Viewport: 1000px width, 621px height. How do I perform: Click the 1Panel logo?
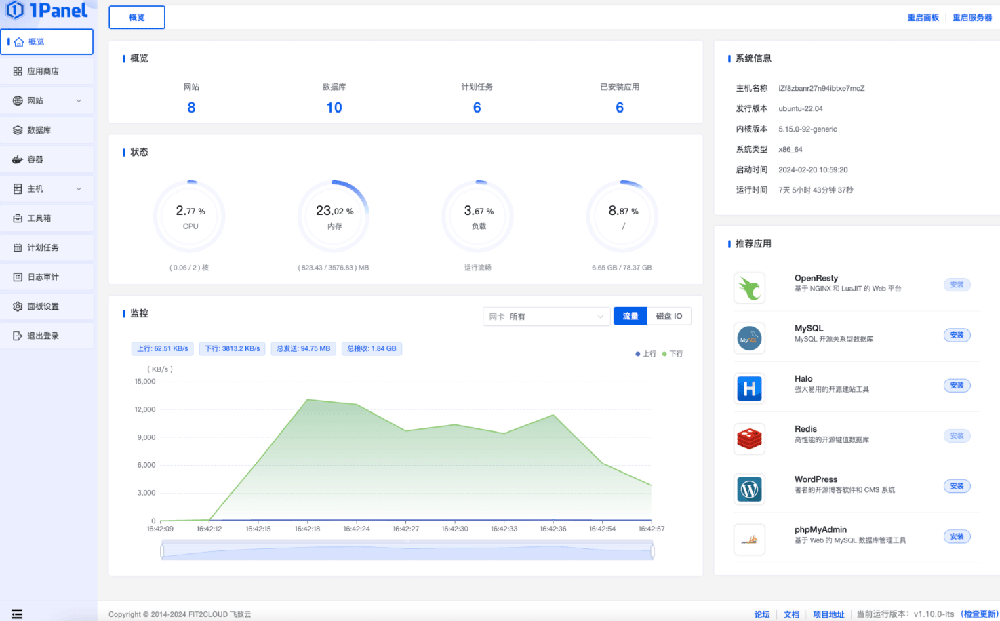tap(47, 10)
